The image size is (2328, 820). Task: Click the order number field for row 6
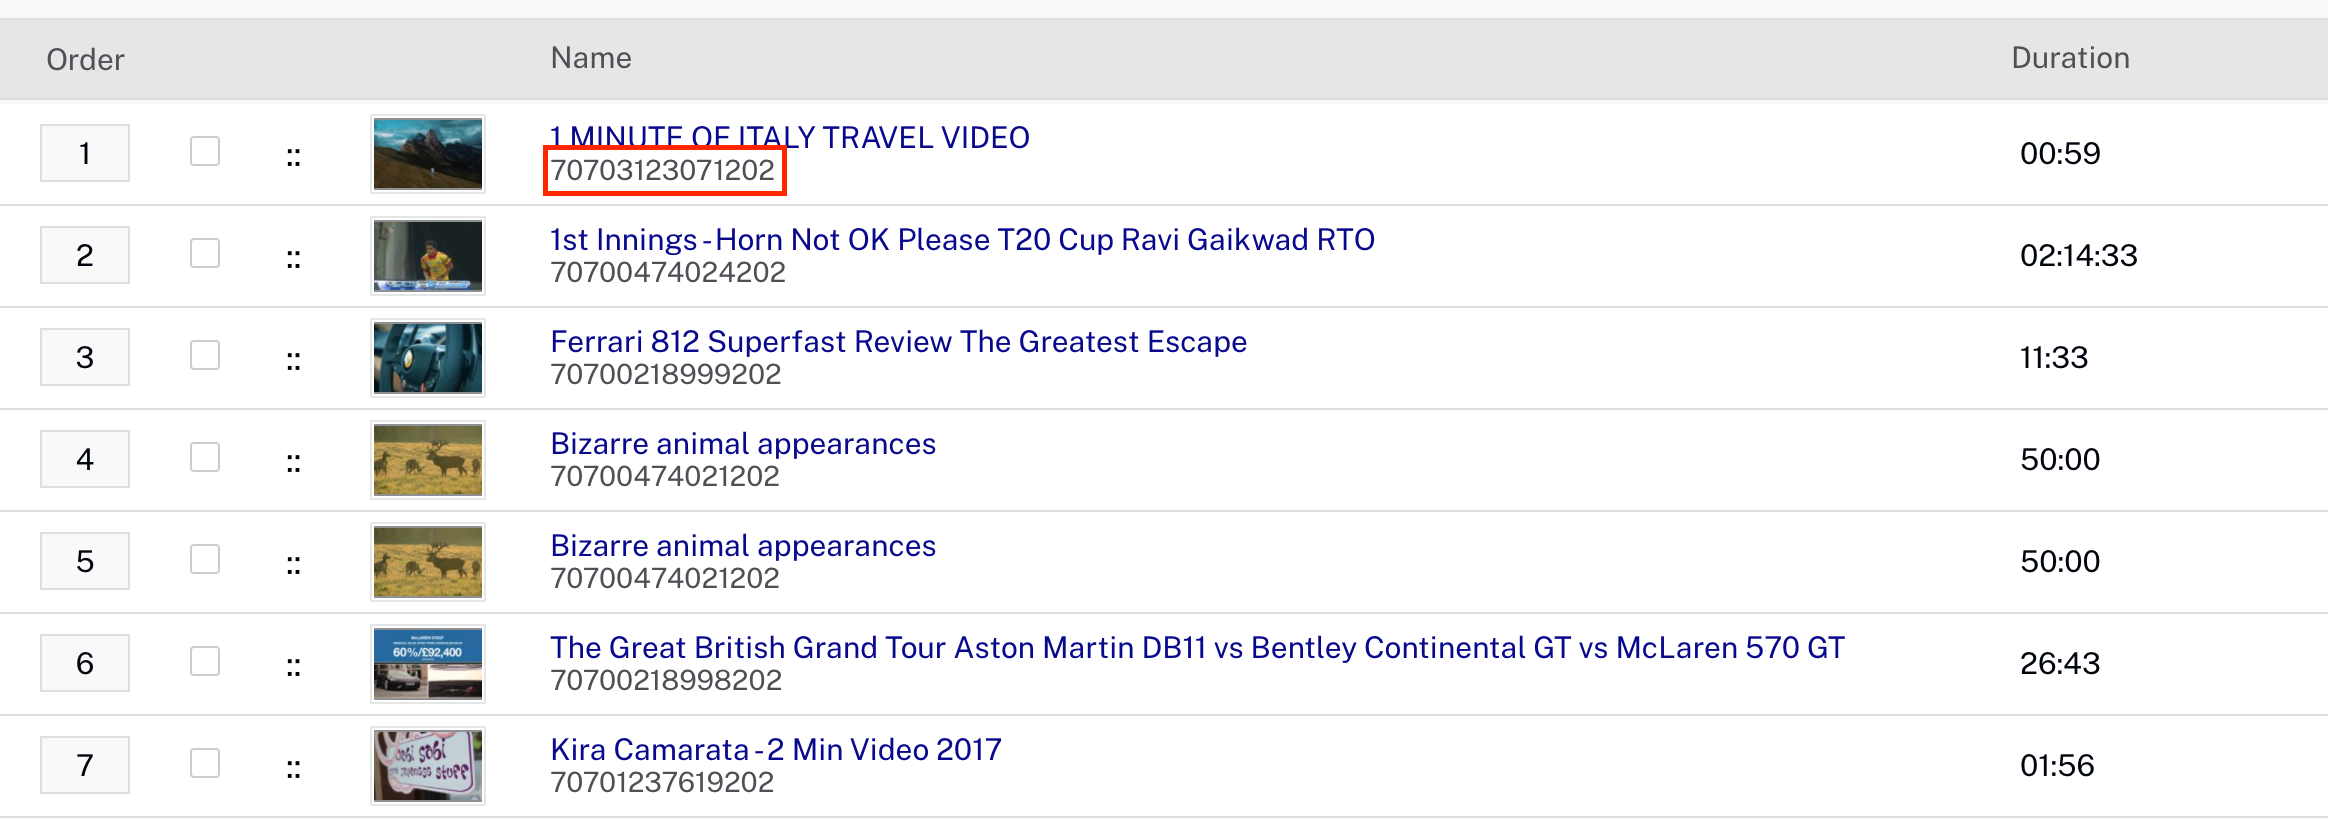pyautogui.click(x=85, y=663)
